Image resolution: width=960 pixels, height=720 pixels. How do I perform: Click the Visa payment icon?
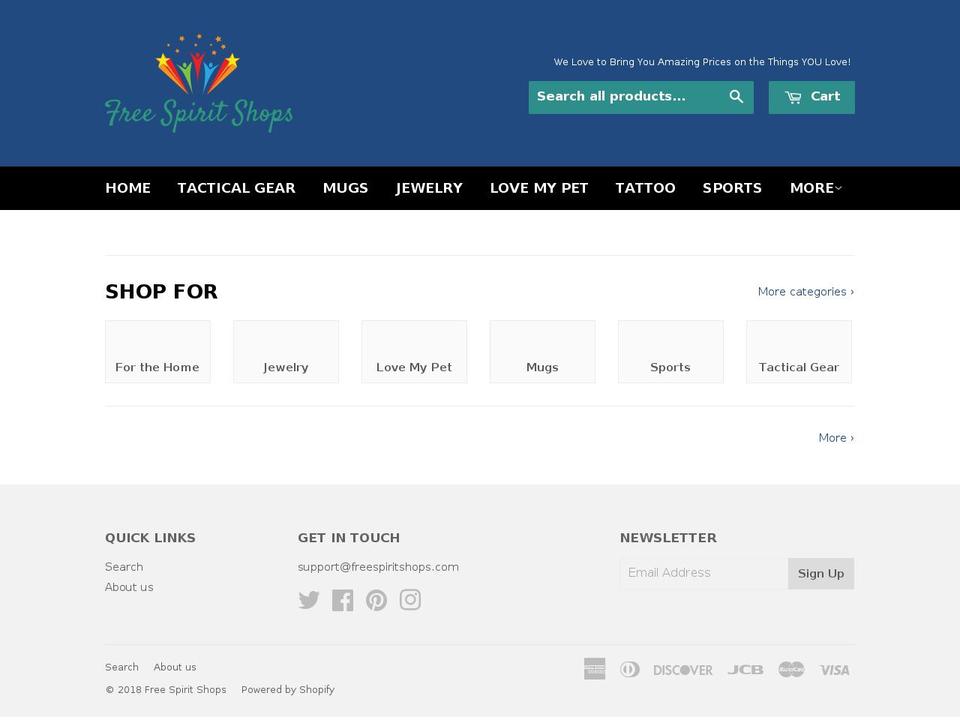tap(834, 670)
